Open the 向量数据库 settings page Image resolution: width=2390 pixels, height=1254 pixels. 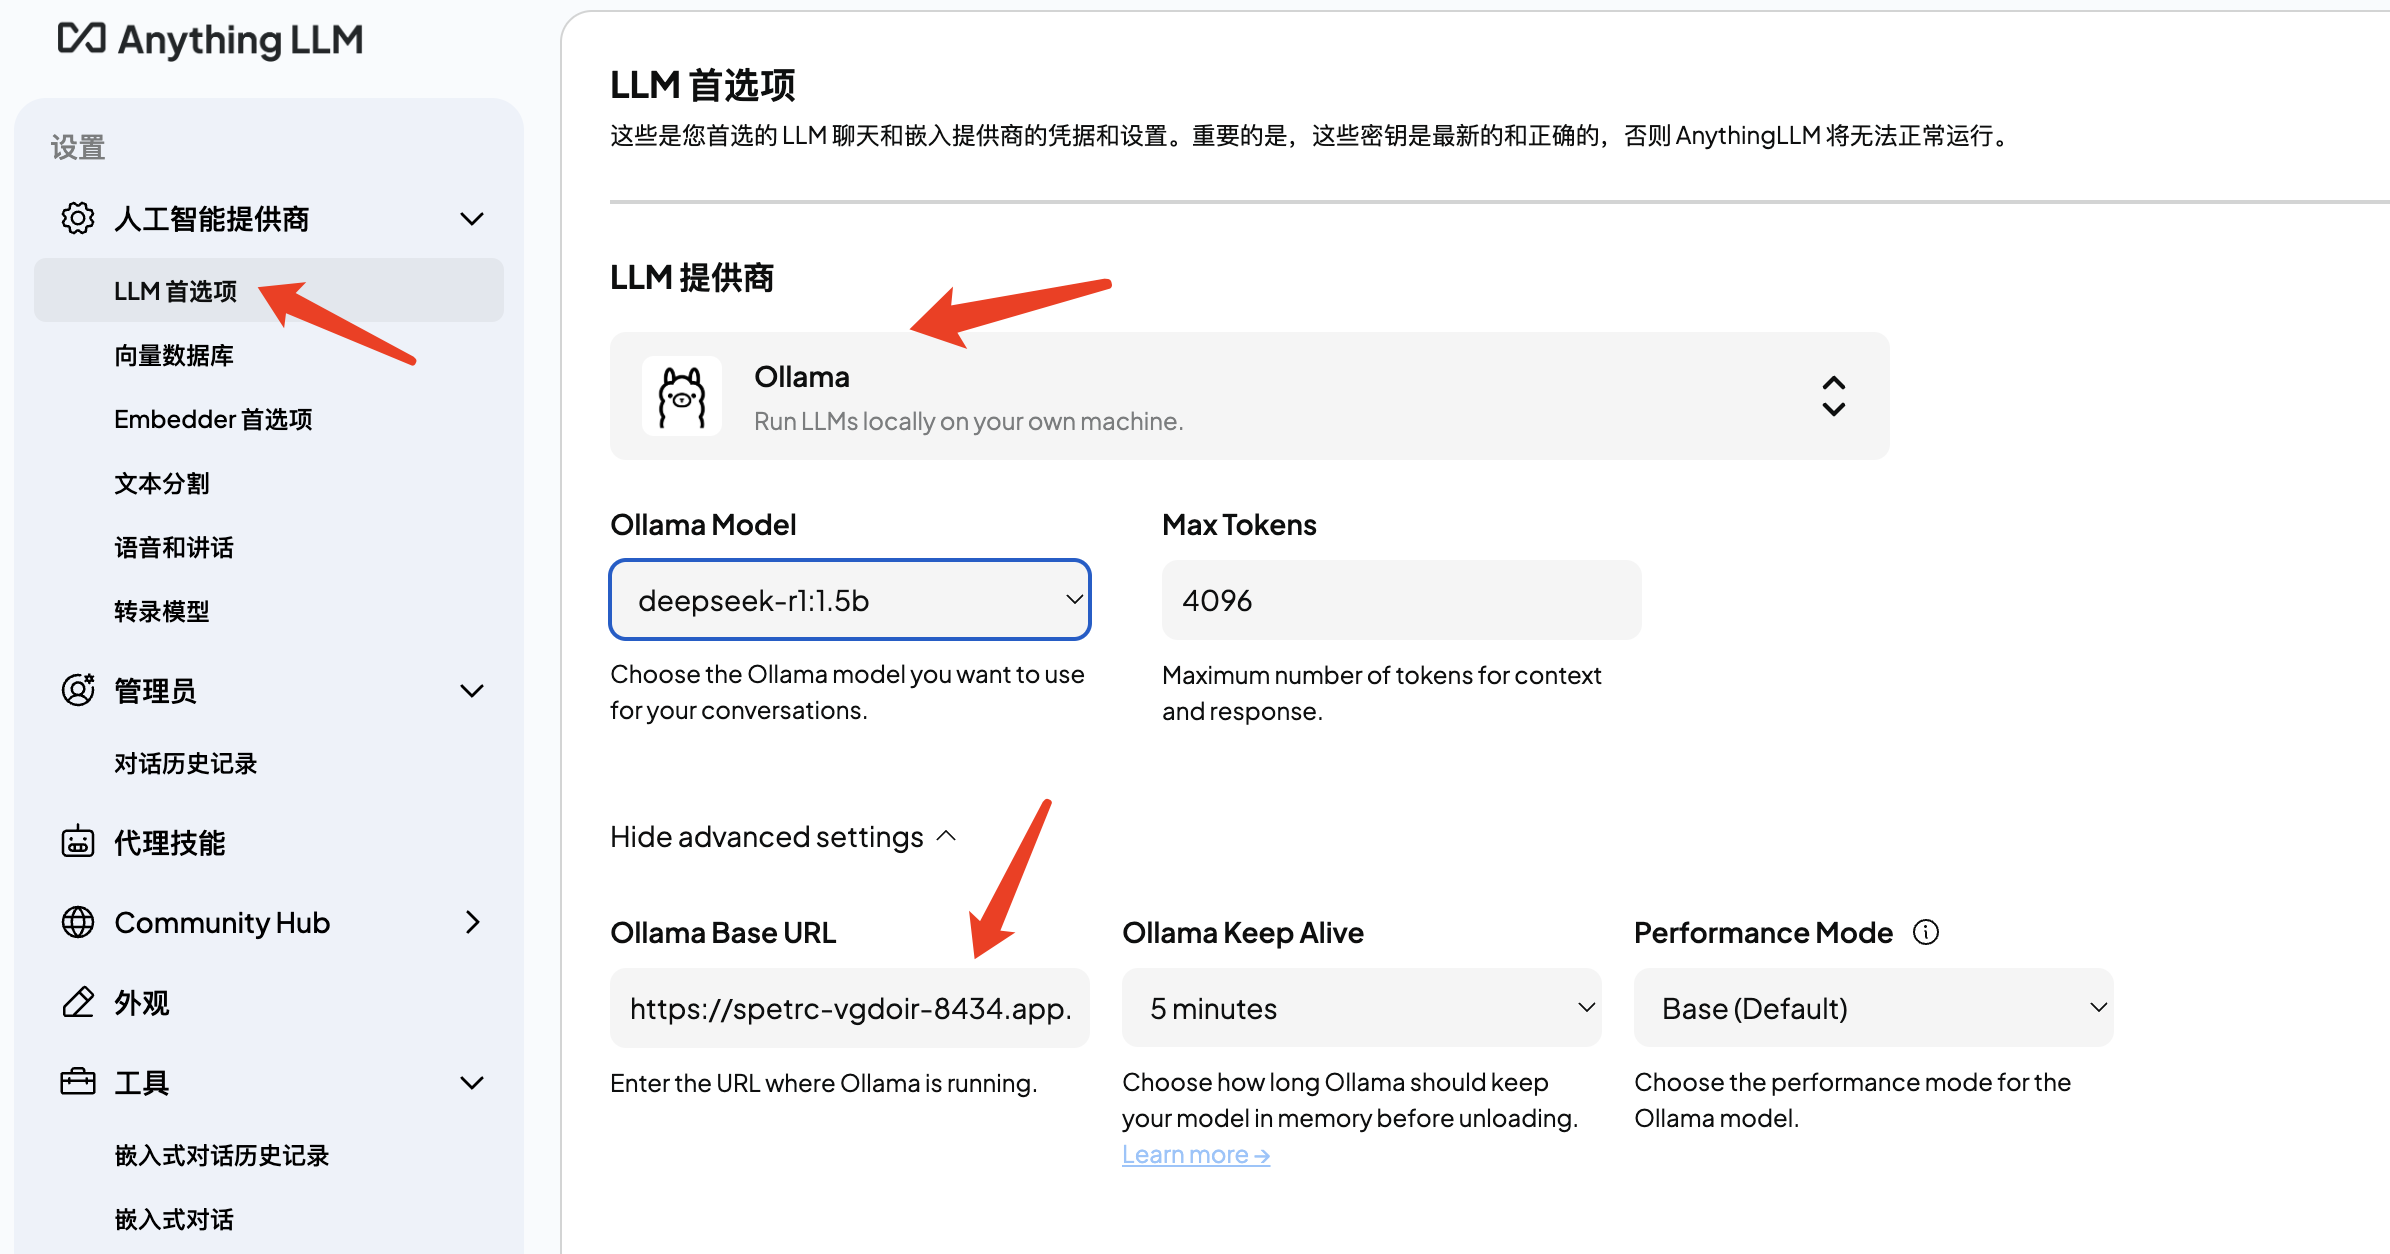174,355
